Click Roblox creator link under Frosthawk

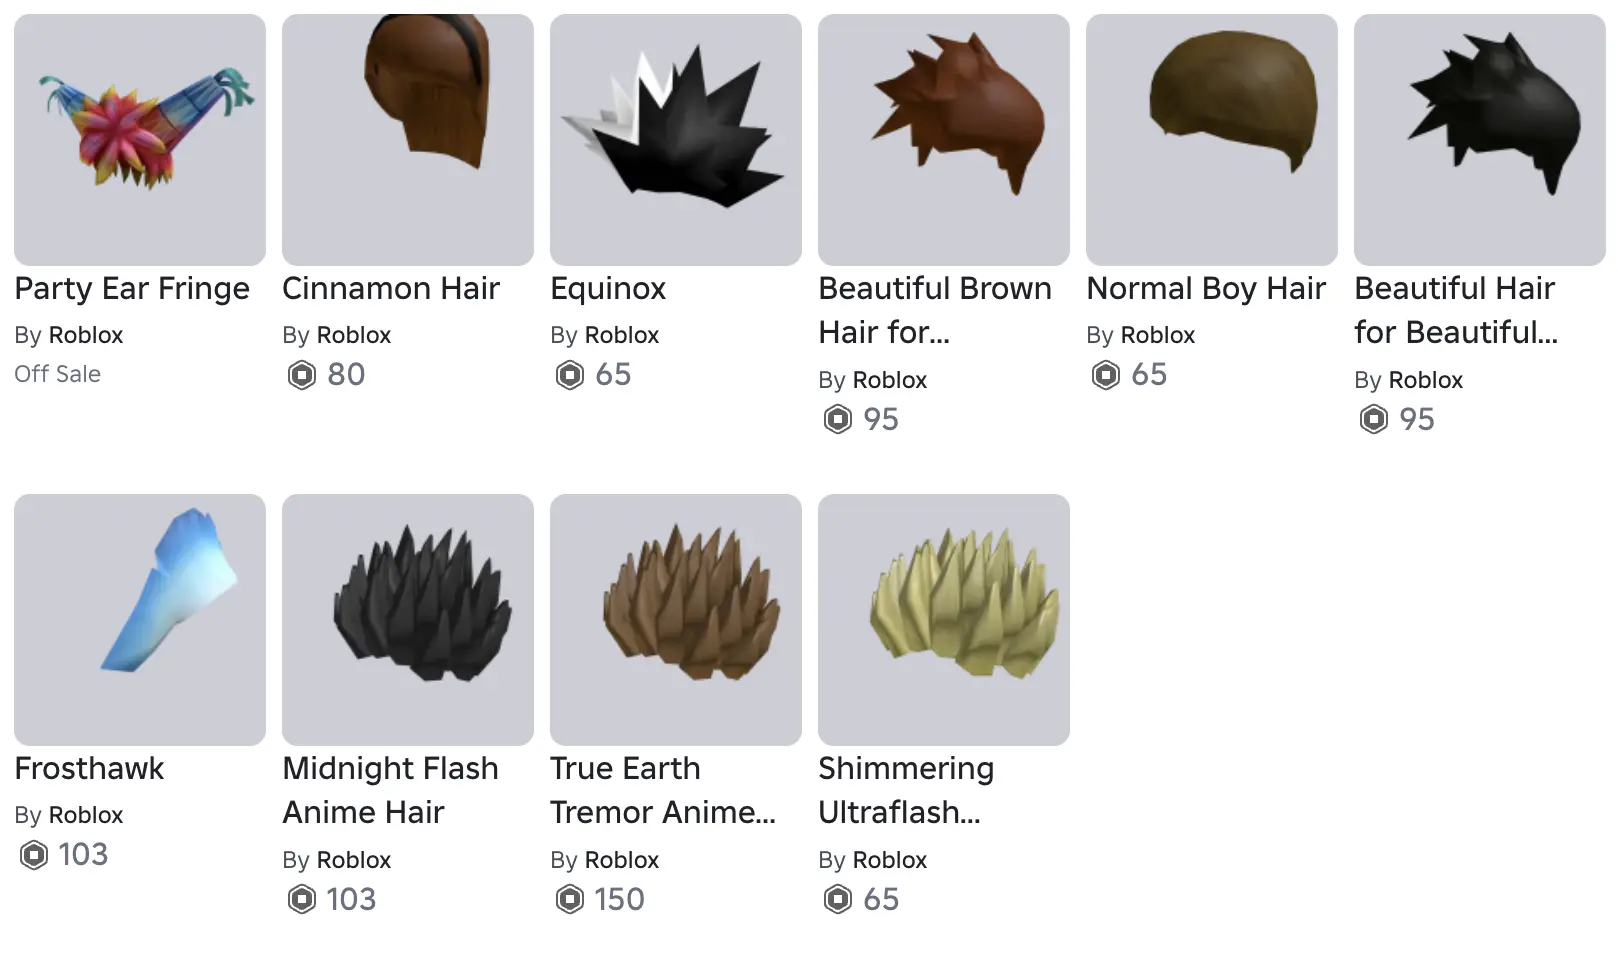(86, 815)
